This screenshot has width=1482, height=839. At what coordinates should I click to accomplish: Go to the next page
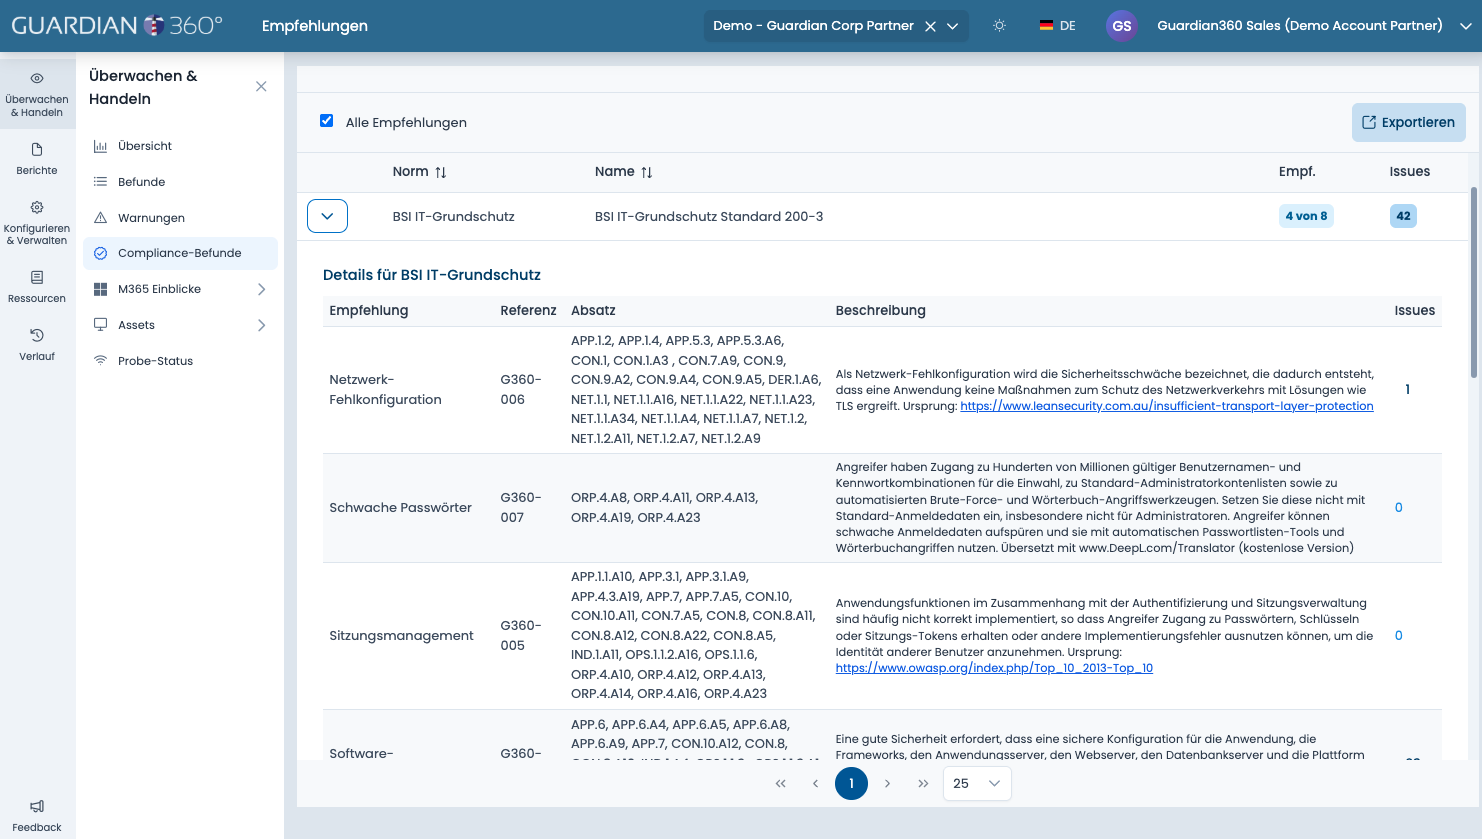[x=887, y=783]
